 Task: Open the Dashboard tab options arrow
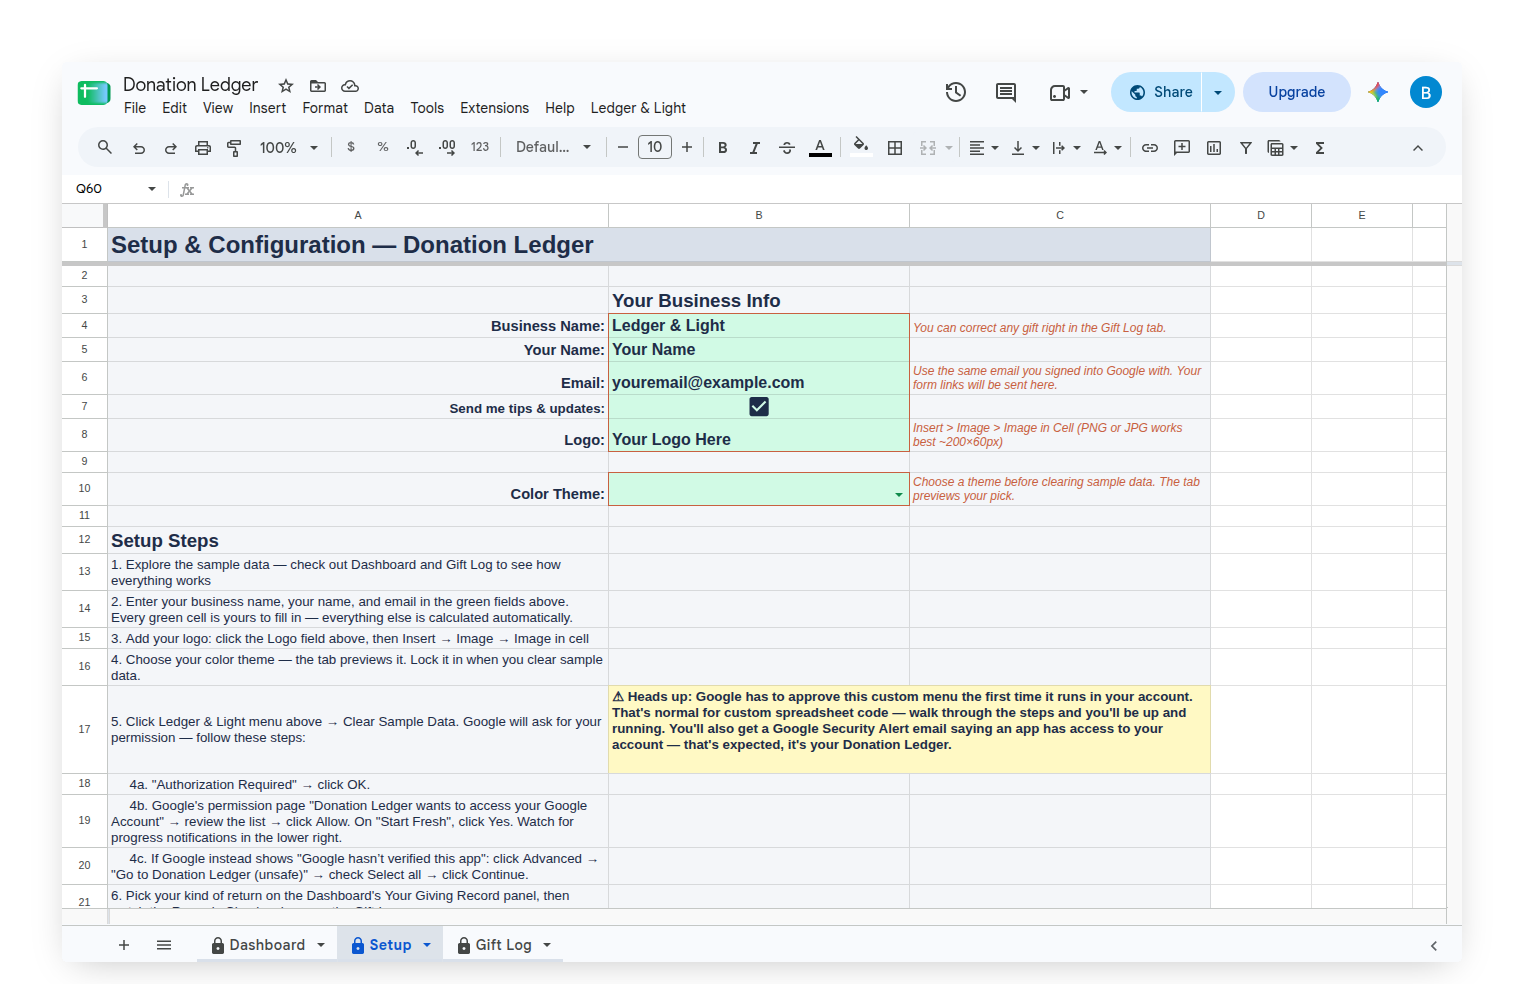[x=321, y=945]
